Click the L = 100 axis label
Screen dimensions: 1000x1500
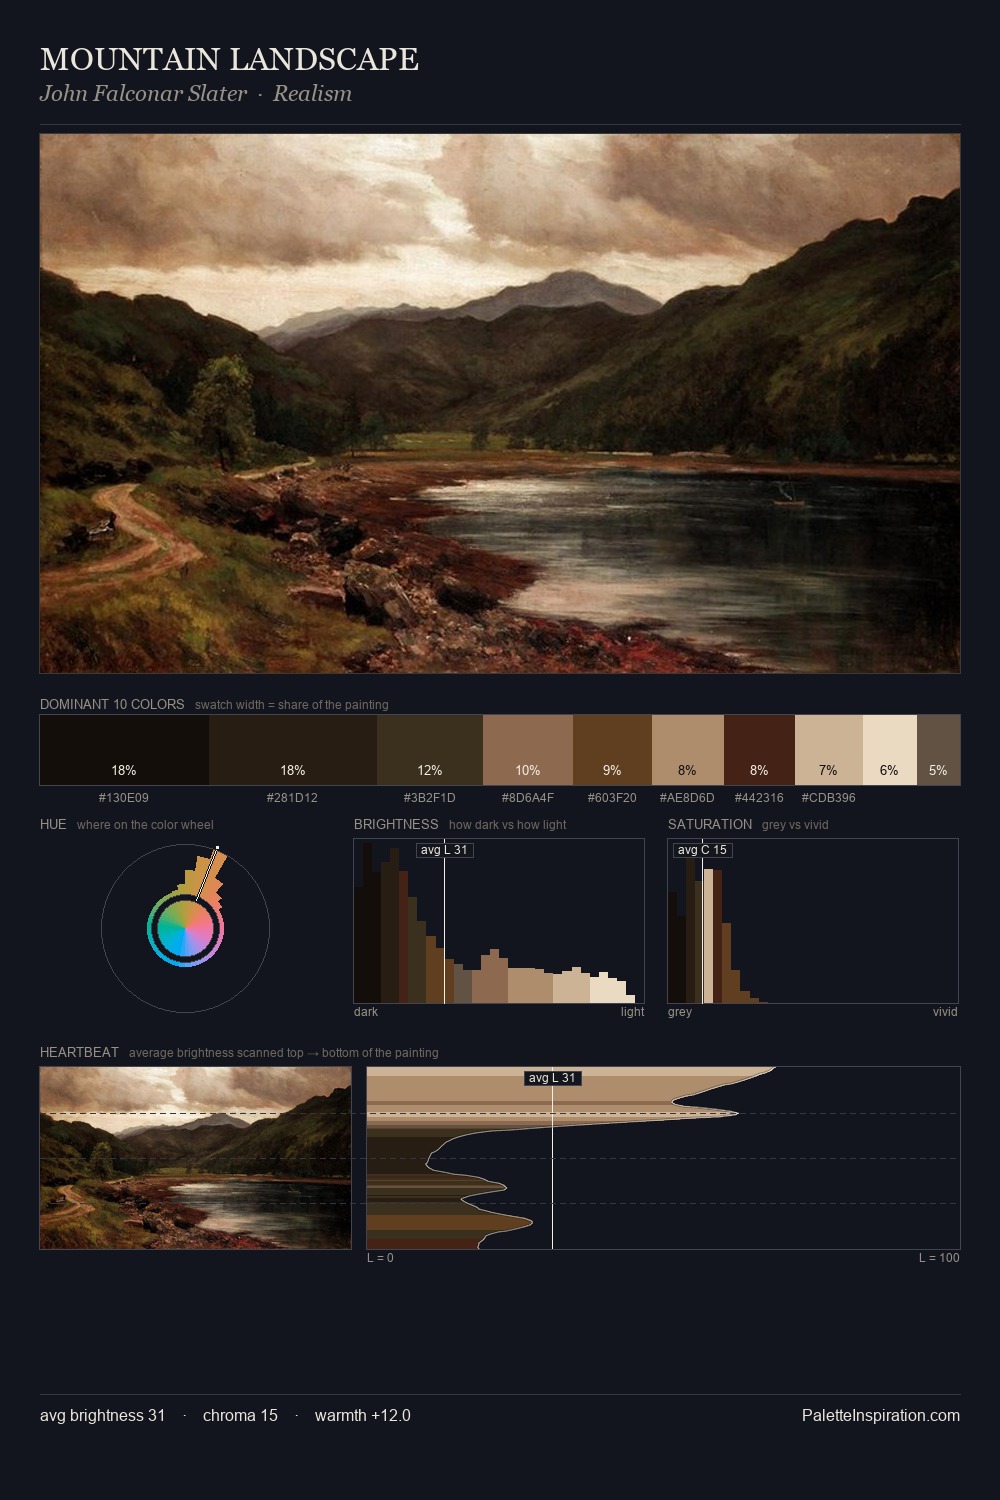939,1258
